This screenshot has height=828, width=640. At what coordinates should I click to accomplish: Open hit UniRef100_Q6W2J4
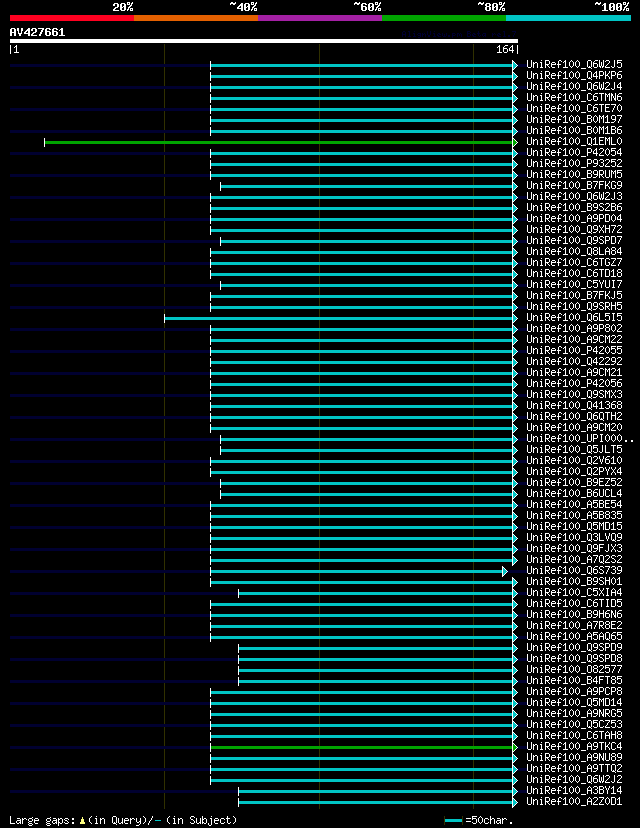pyautogui.click(x=574, y=87)
